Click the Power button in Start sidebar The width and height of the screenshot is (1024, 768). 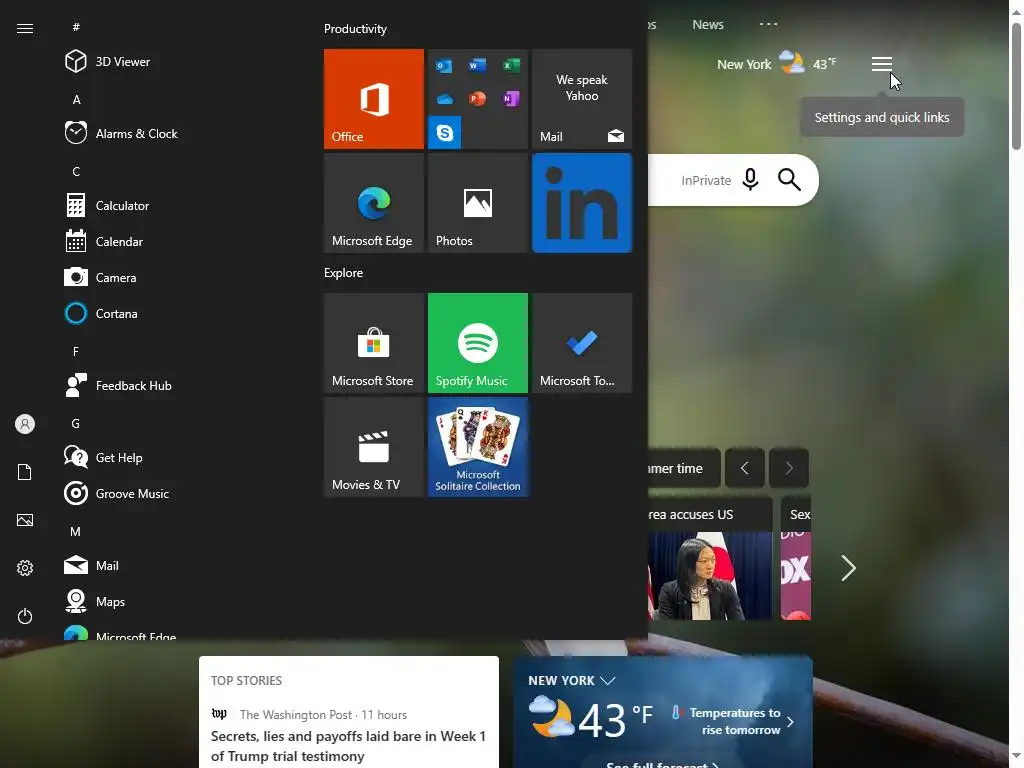[x=25, y=616]
